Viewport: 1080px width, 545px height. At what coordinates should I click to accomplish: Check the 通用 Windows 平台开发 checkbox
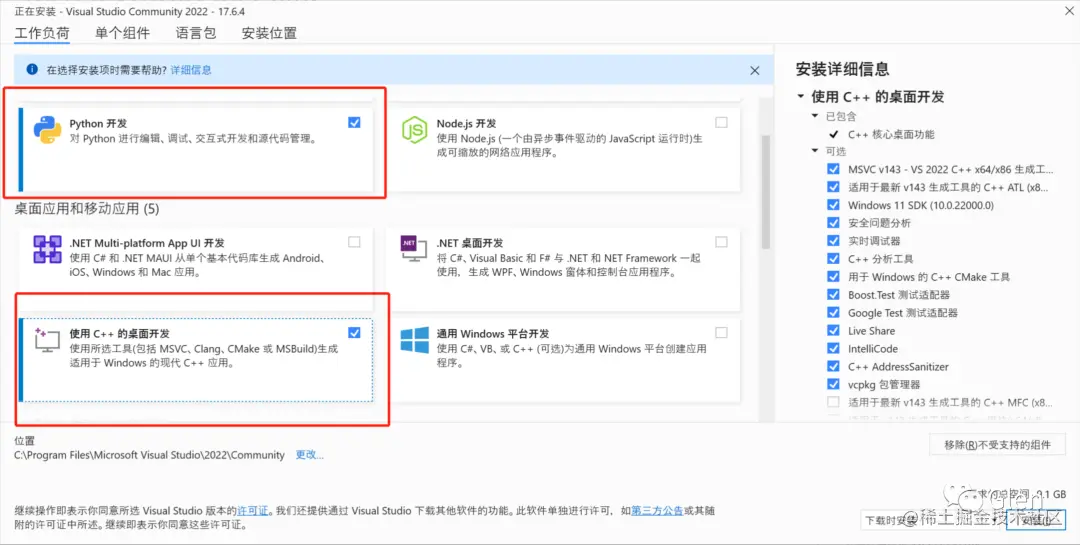click(721, 333)
